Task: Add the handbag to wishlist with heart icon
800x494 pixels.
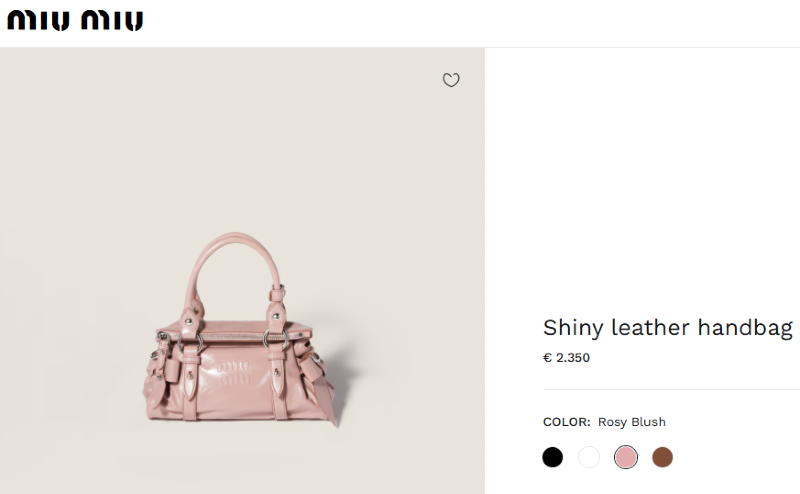Action: pyautogui.click(x=451, y=80)
